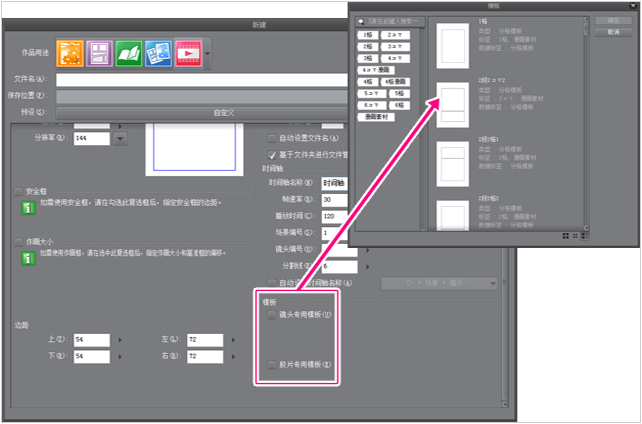Choose the green open-book purpose icon
642x424 pixels.
tap(129, 53)
